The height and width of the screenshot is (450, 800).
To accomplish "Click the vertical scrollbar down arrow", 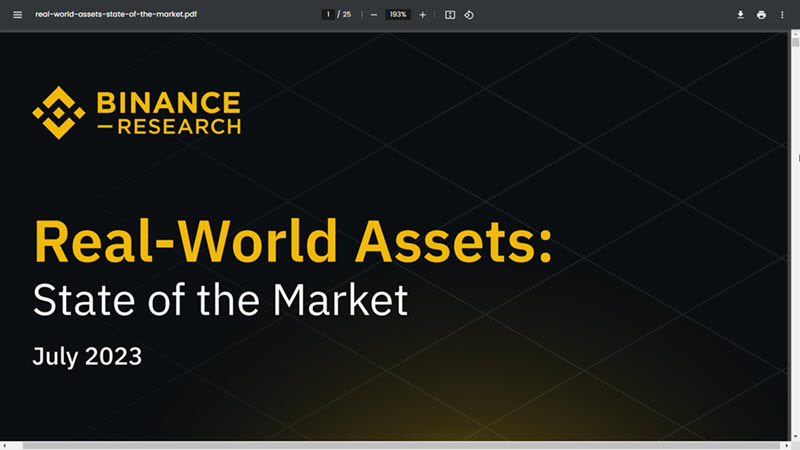I will tap(795, 437).
